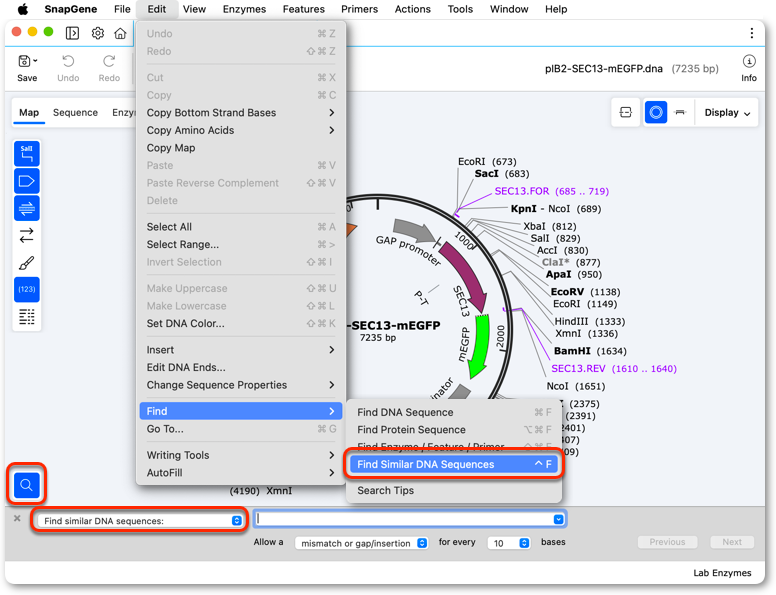Click the dotted lines layout icon
Viewport: 776px width, 595px height.
click(27, 316)
